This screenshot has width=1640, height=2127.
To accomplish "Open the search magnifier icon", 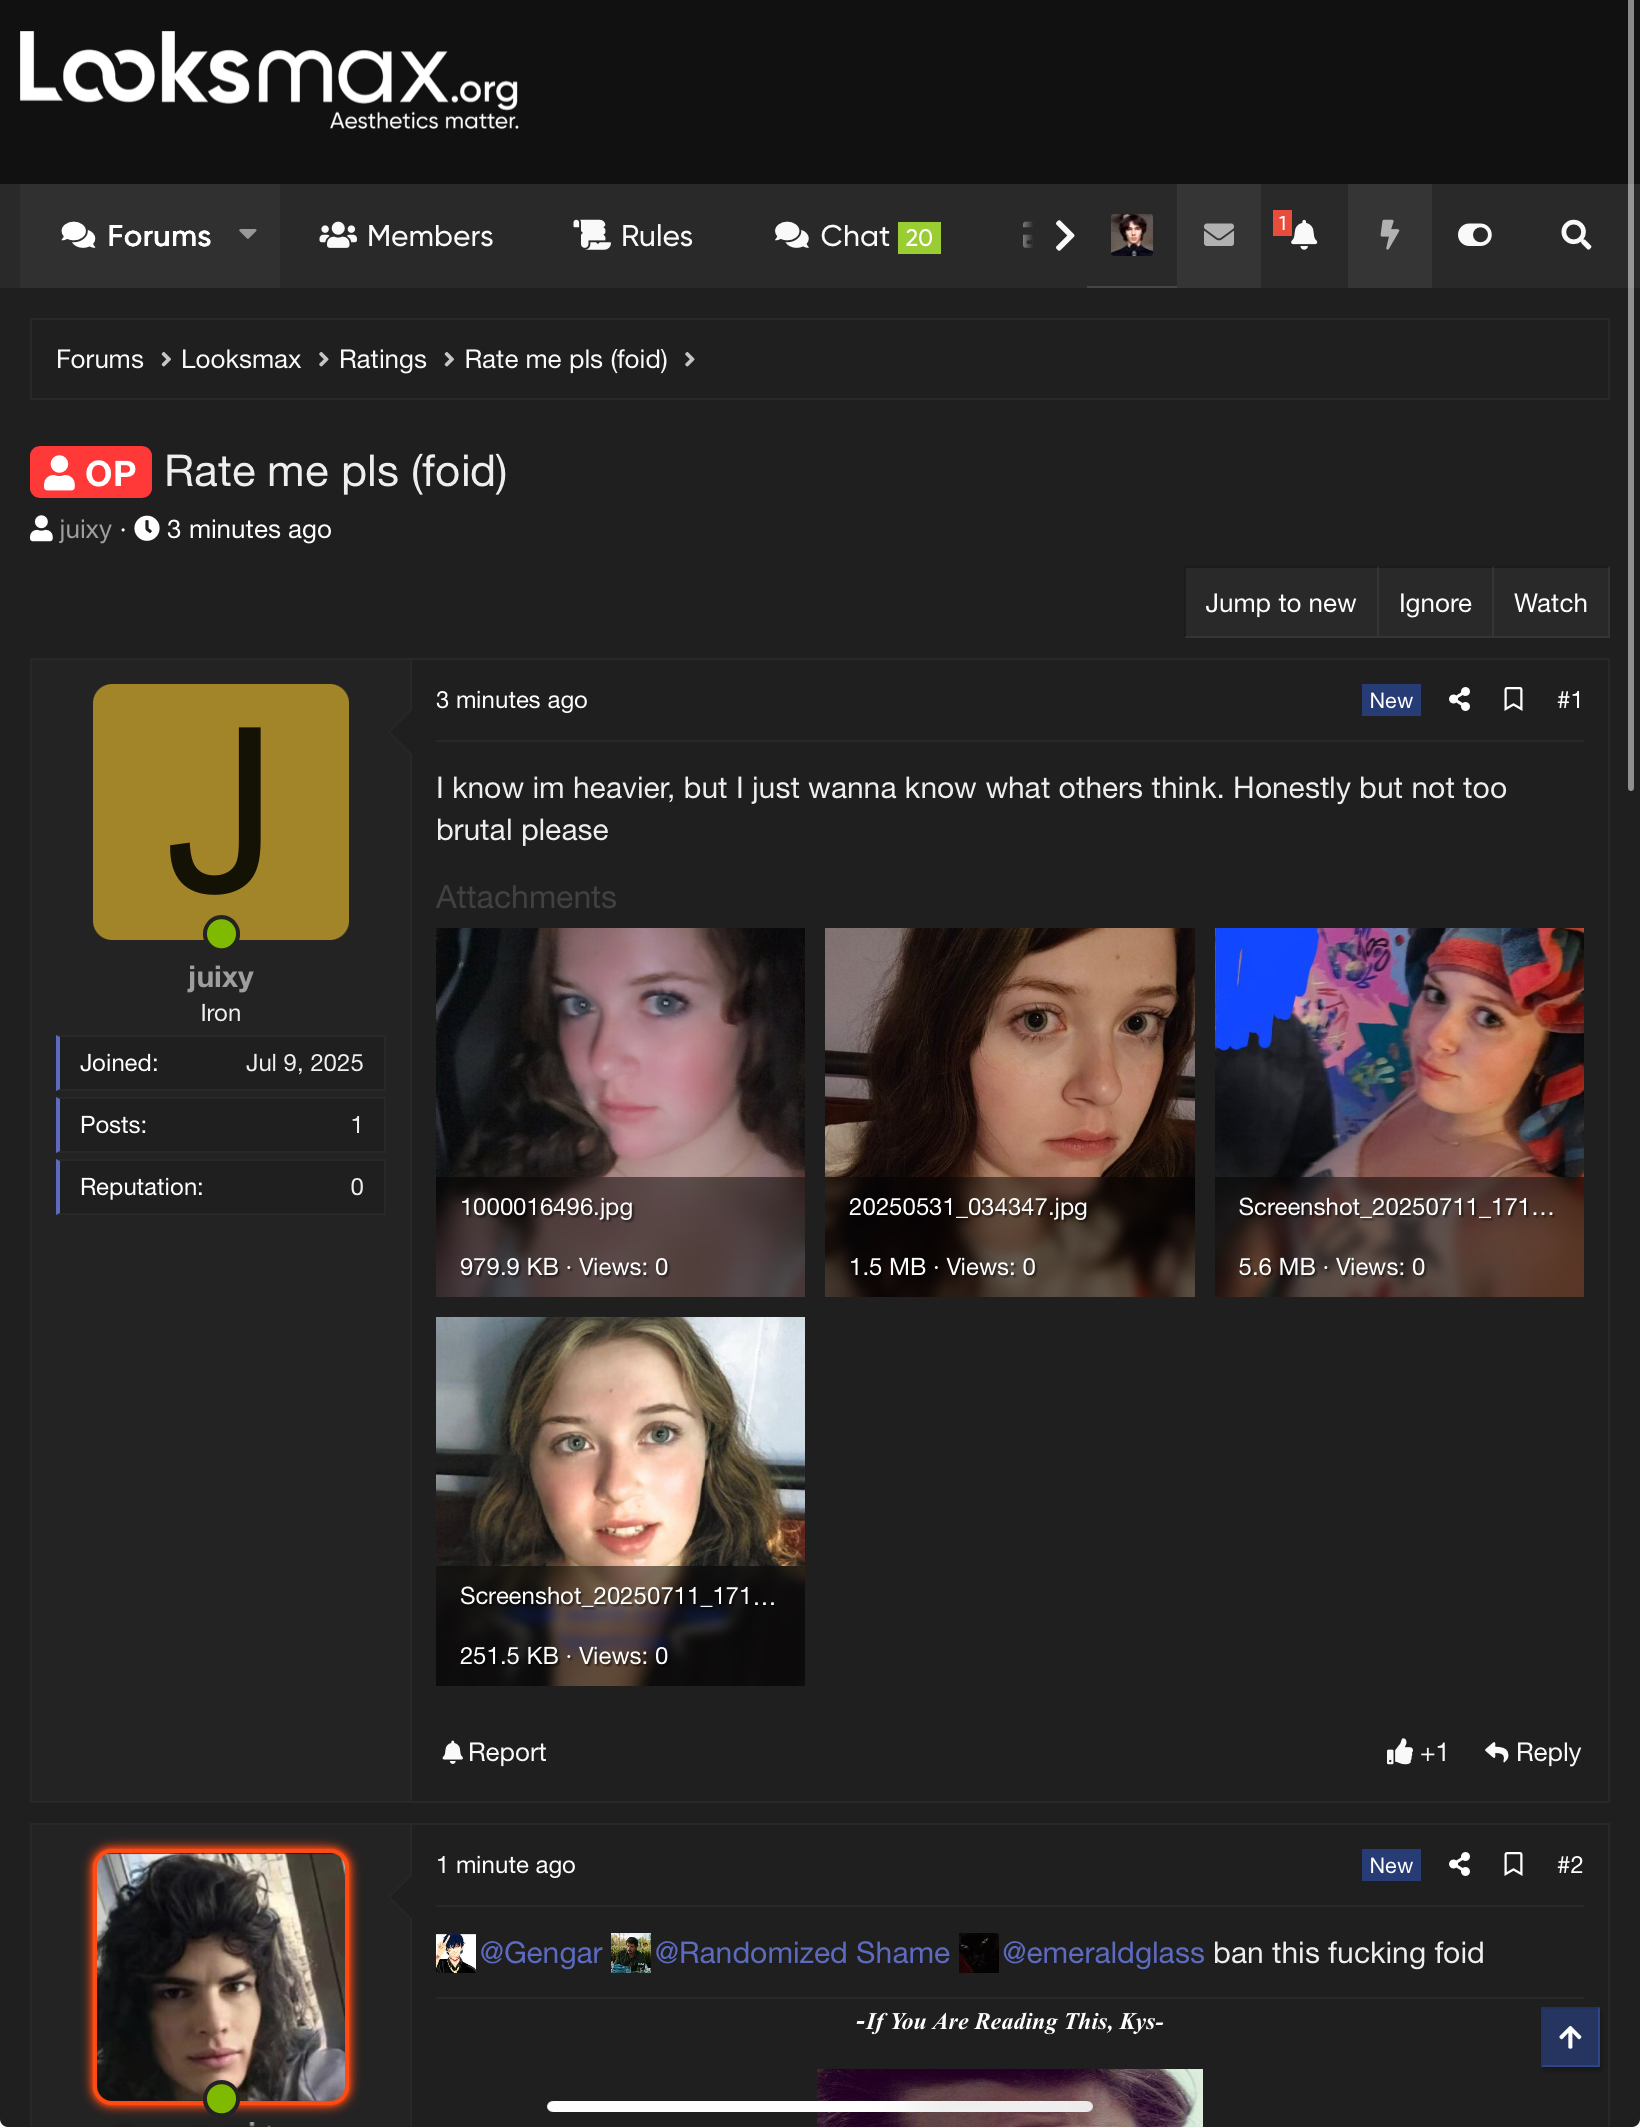I will click(1576, 236).
